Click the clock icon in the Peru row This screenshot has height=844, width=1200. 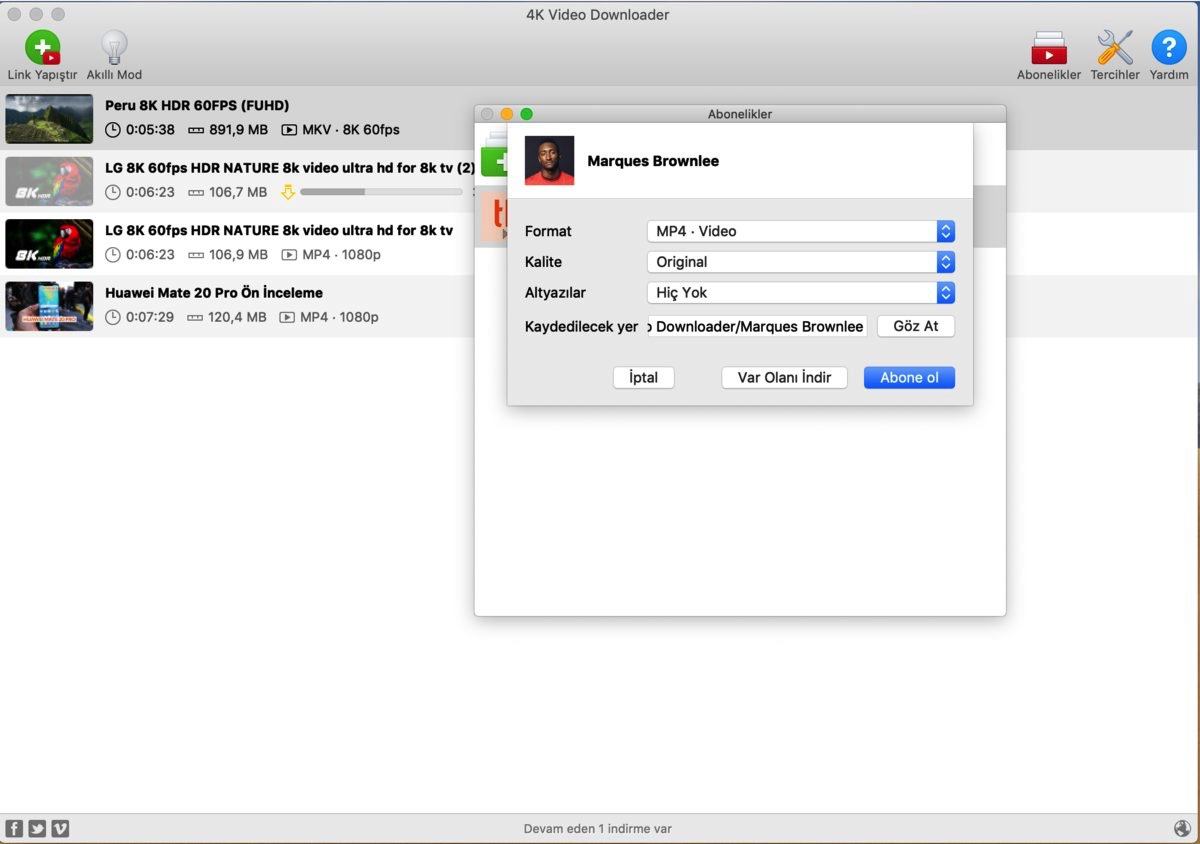point(113,130)
